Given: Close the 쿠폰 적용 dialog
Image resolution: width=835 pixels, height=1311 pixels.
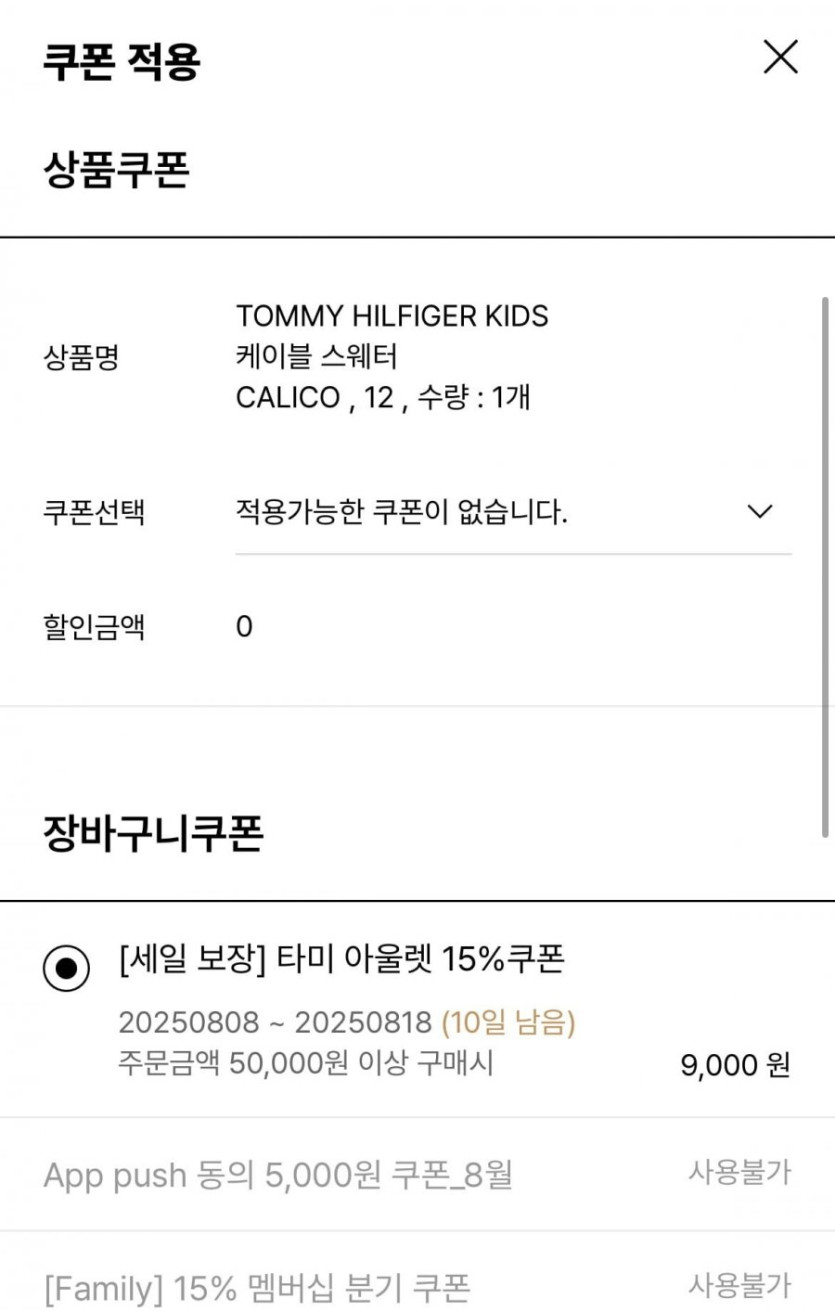Looking at the screenshot, I should (780, 57).
